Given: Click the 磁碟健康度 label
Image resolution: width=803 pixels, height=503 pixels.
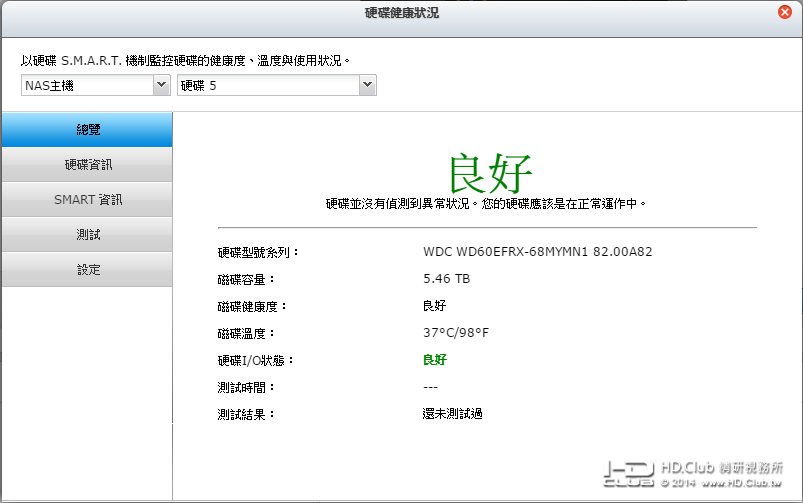Looking at the screenshot, I should 252,306.
